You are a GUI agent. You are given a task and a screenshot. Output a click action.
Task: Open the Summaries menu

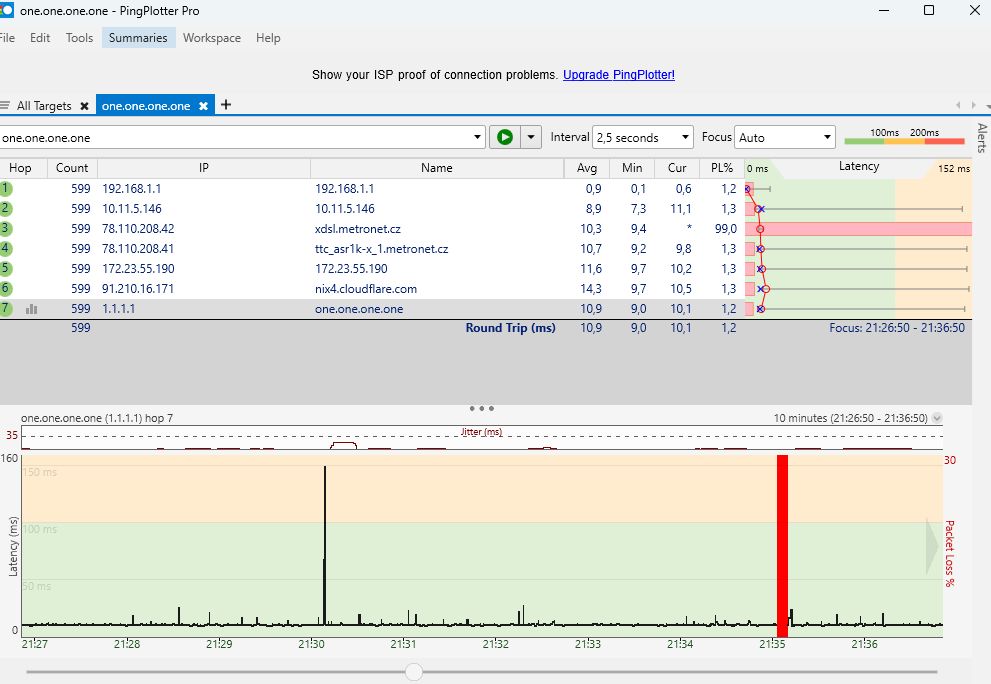pos(138,38)
